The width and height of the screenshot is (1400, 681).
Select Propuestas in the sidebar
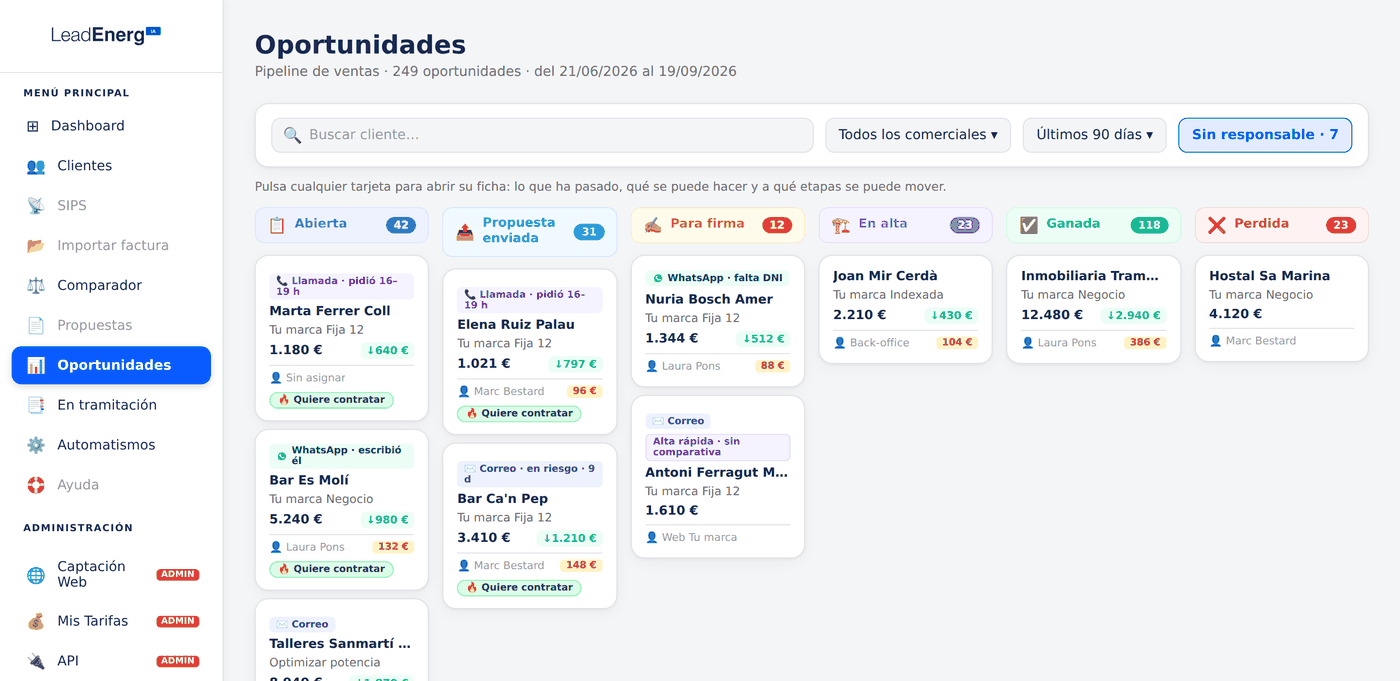(x=111, y=326)
